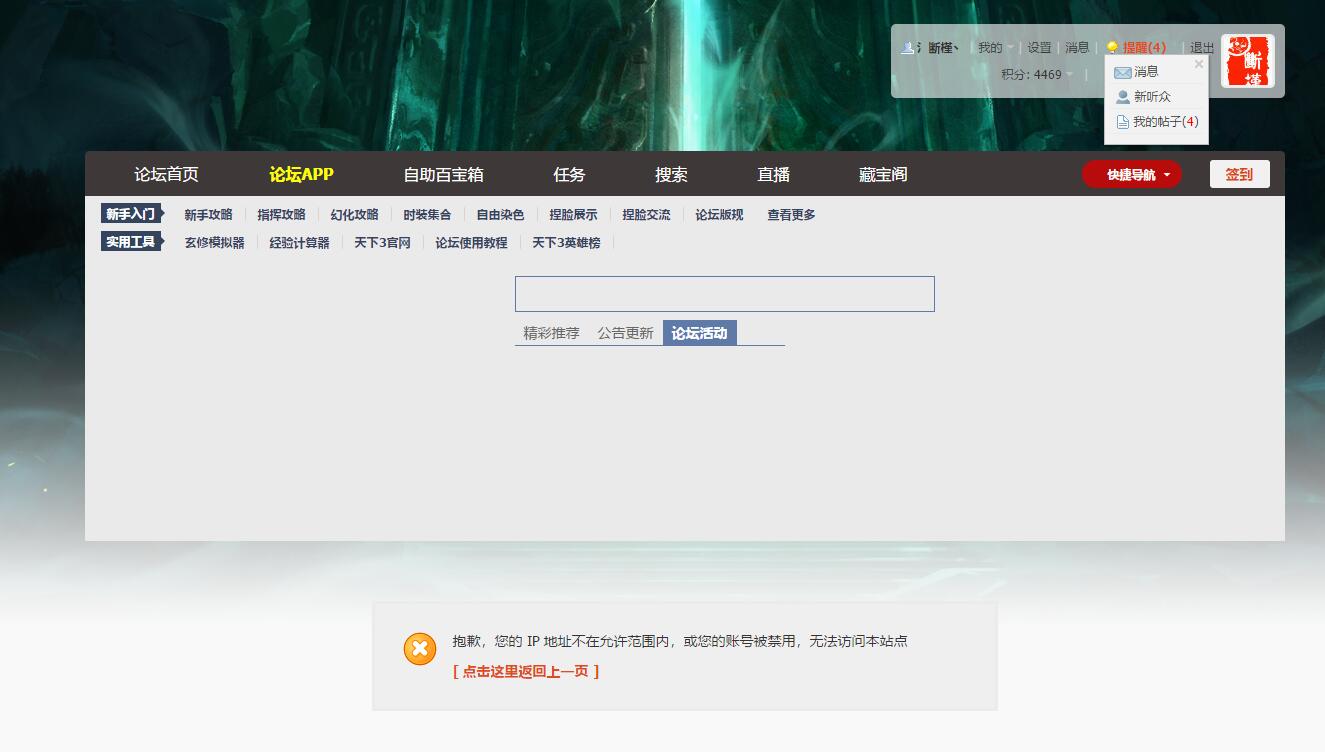Open the 新手攻略 link
This screenshot has height=752, width=1325.
(x=208, y=215)
